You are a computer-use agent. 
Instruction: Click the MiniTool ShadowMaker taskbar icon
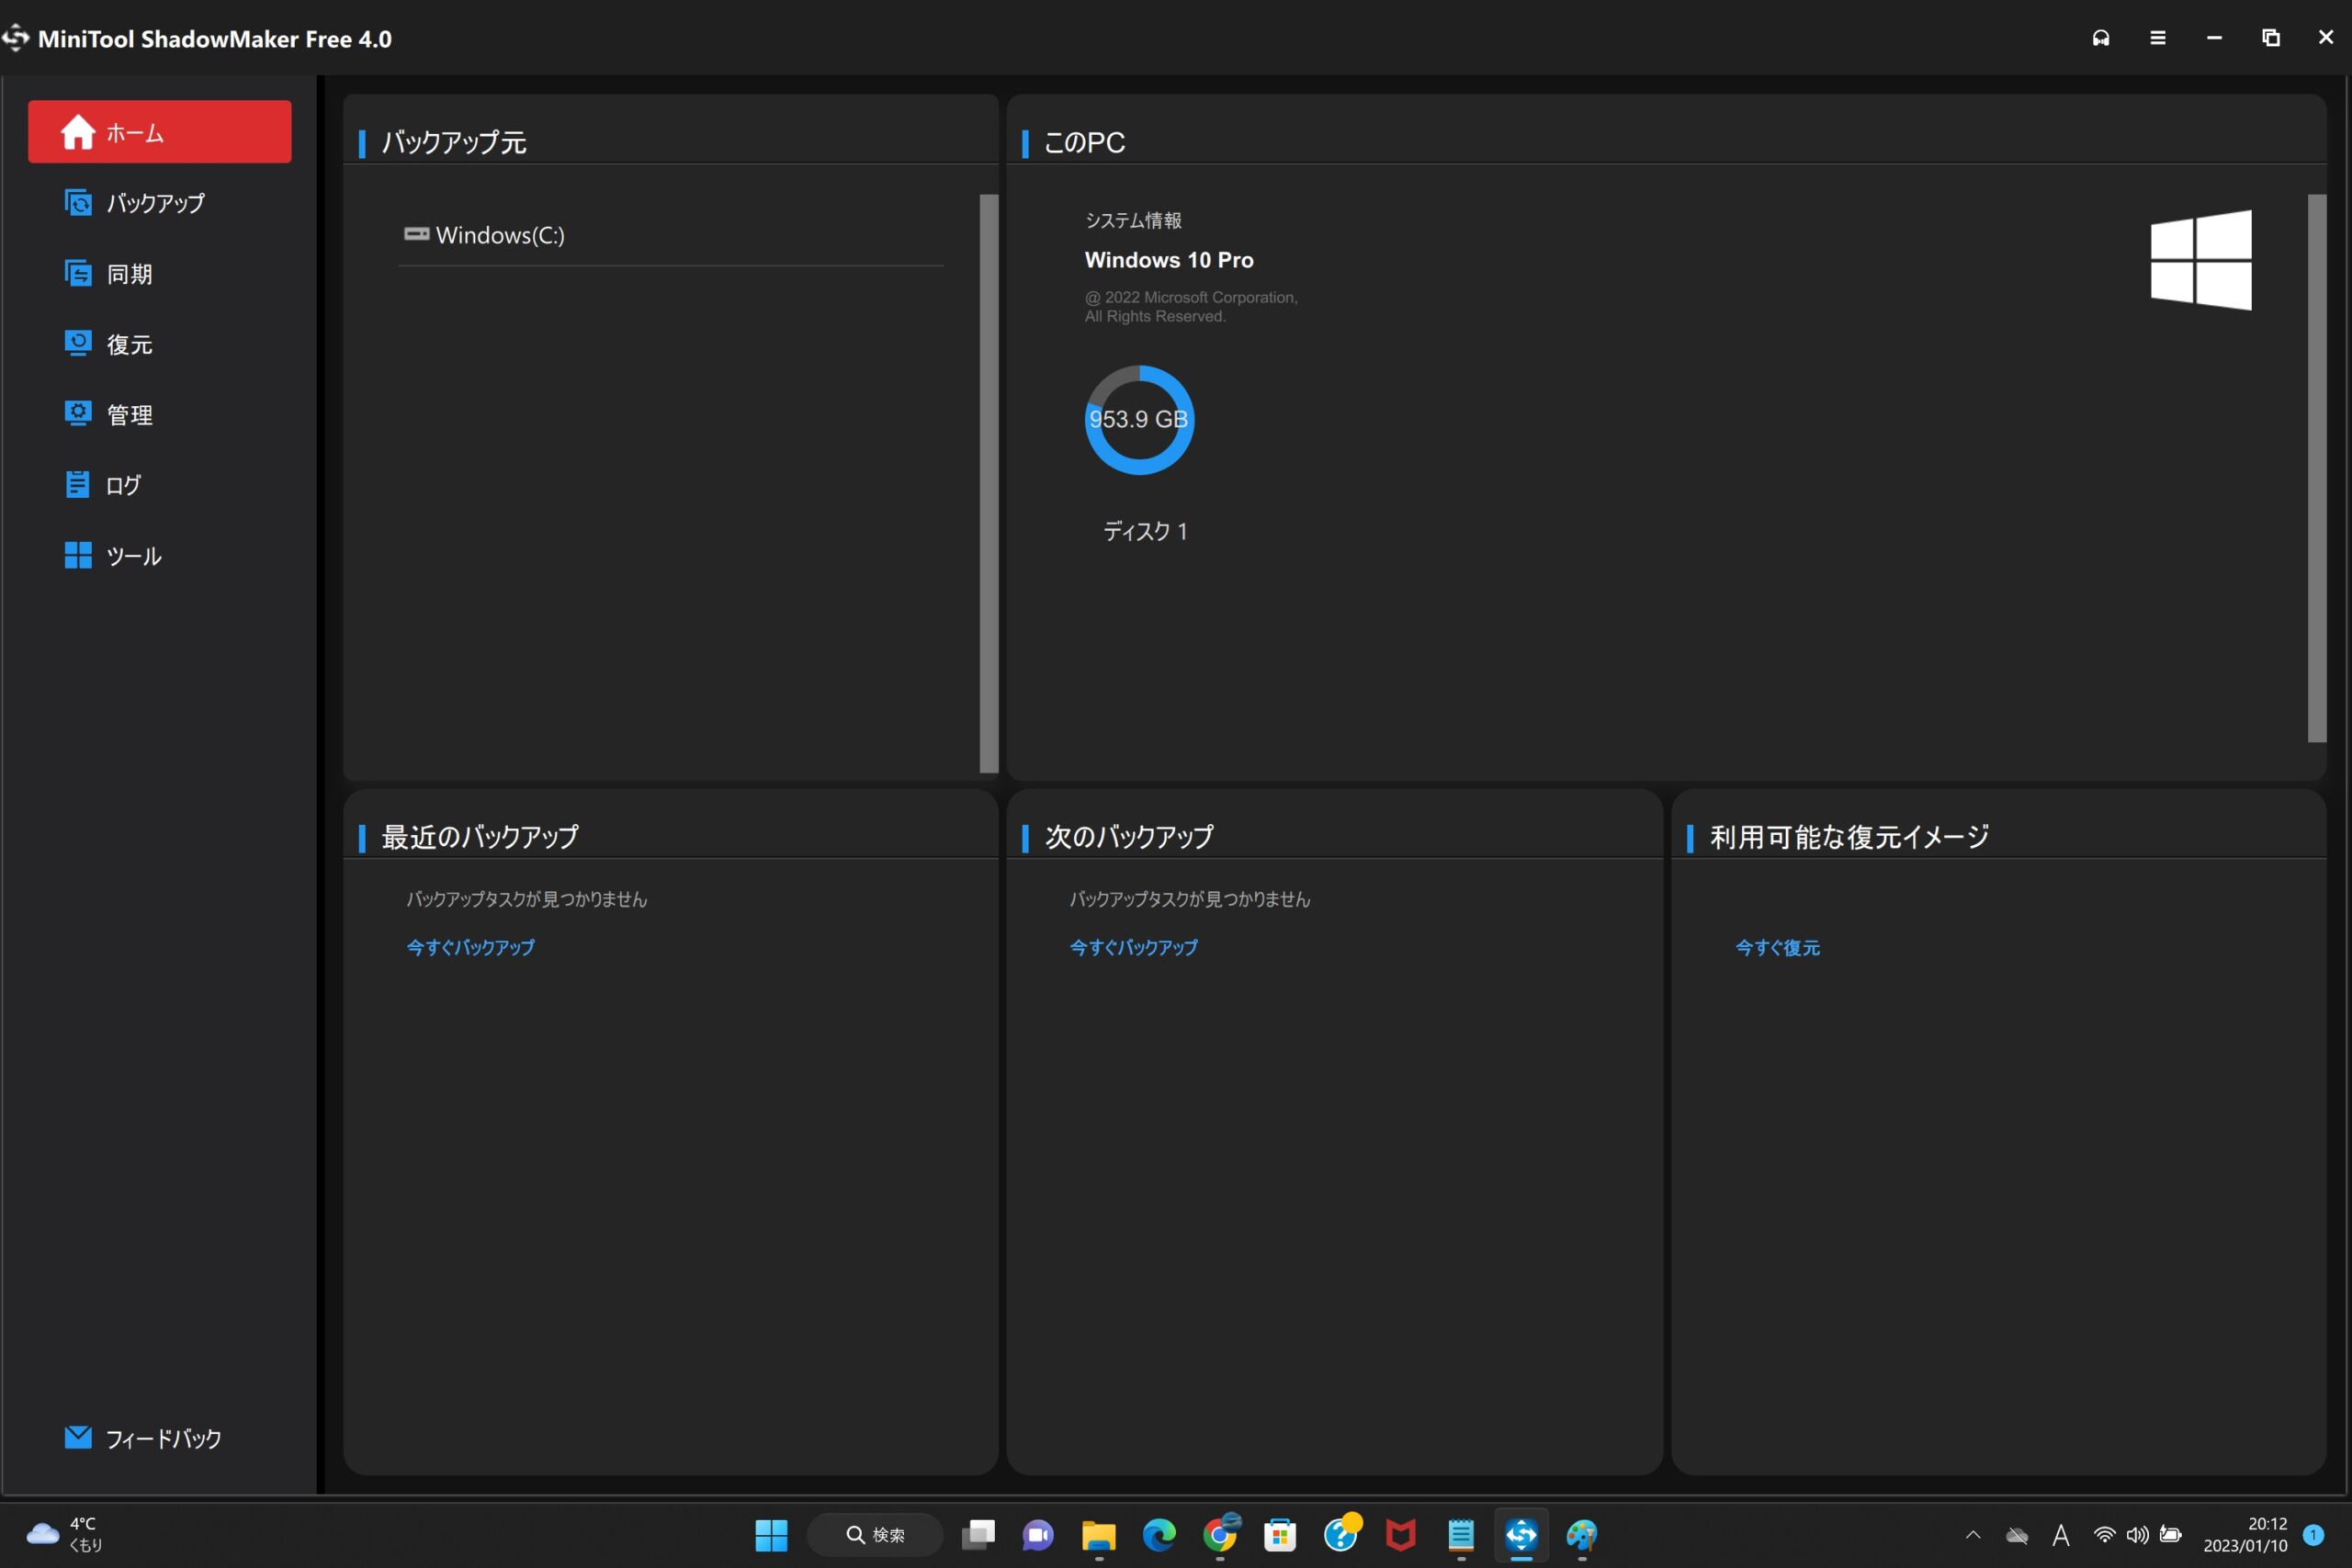click(x=1522, y=1534)
